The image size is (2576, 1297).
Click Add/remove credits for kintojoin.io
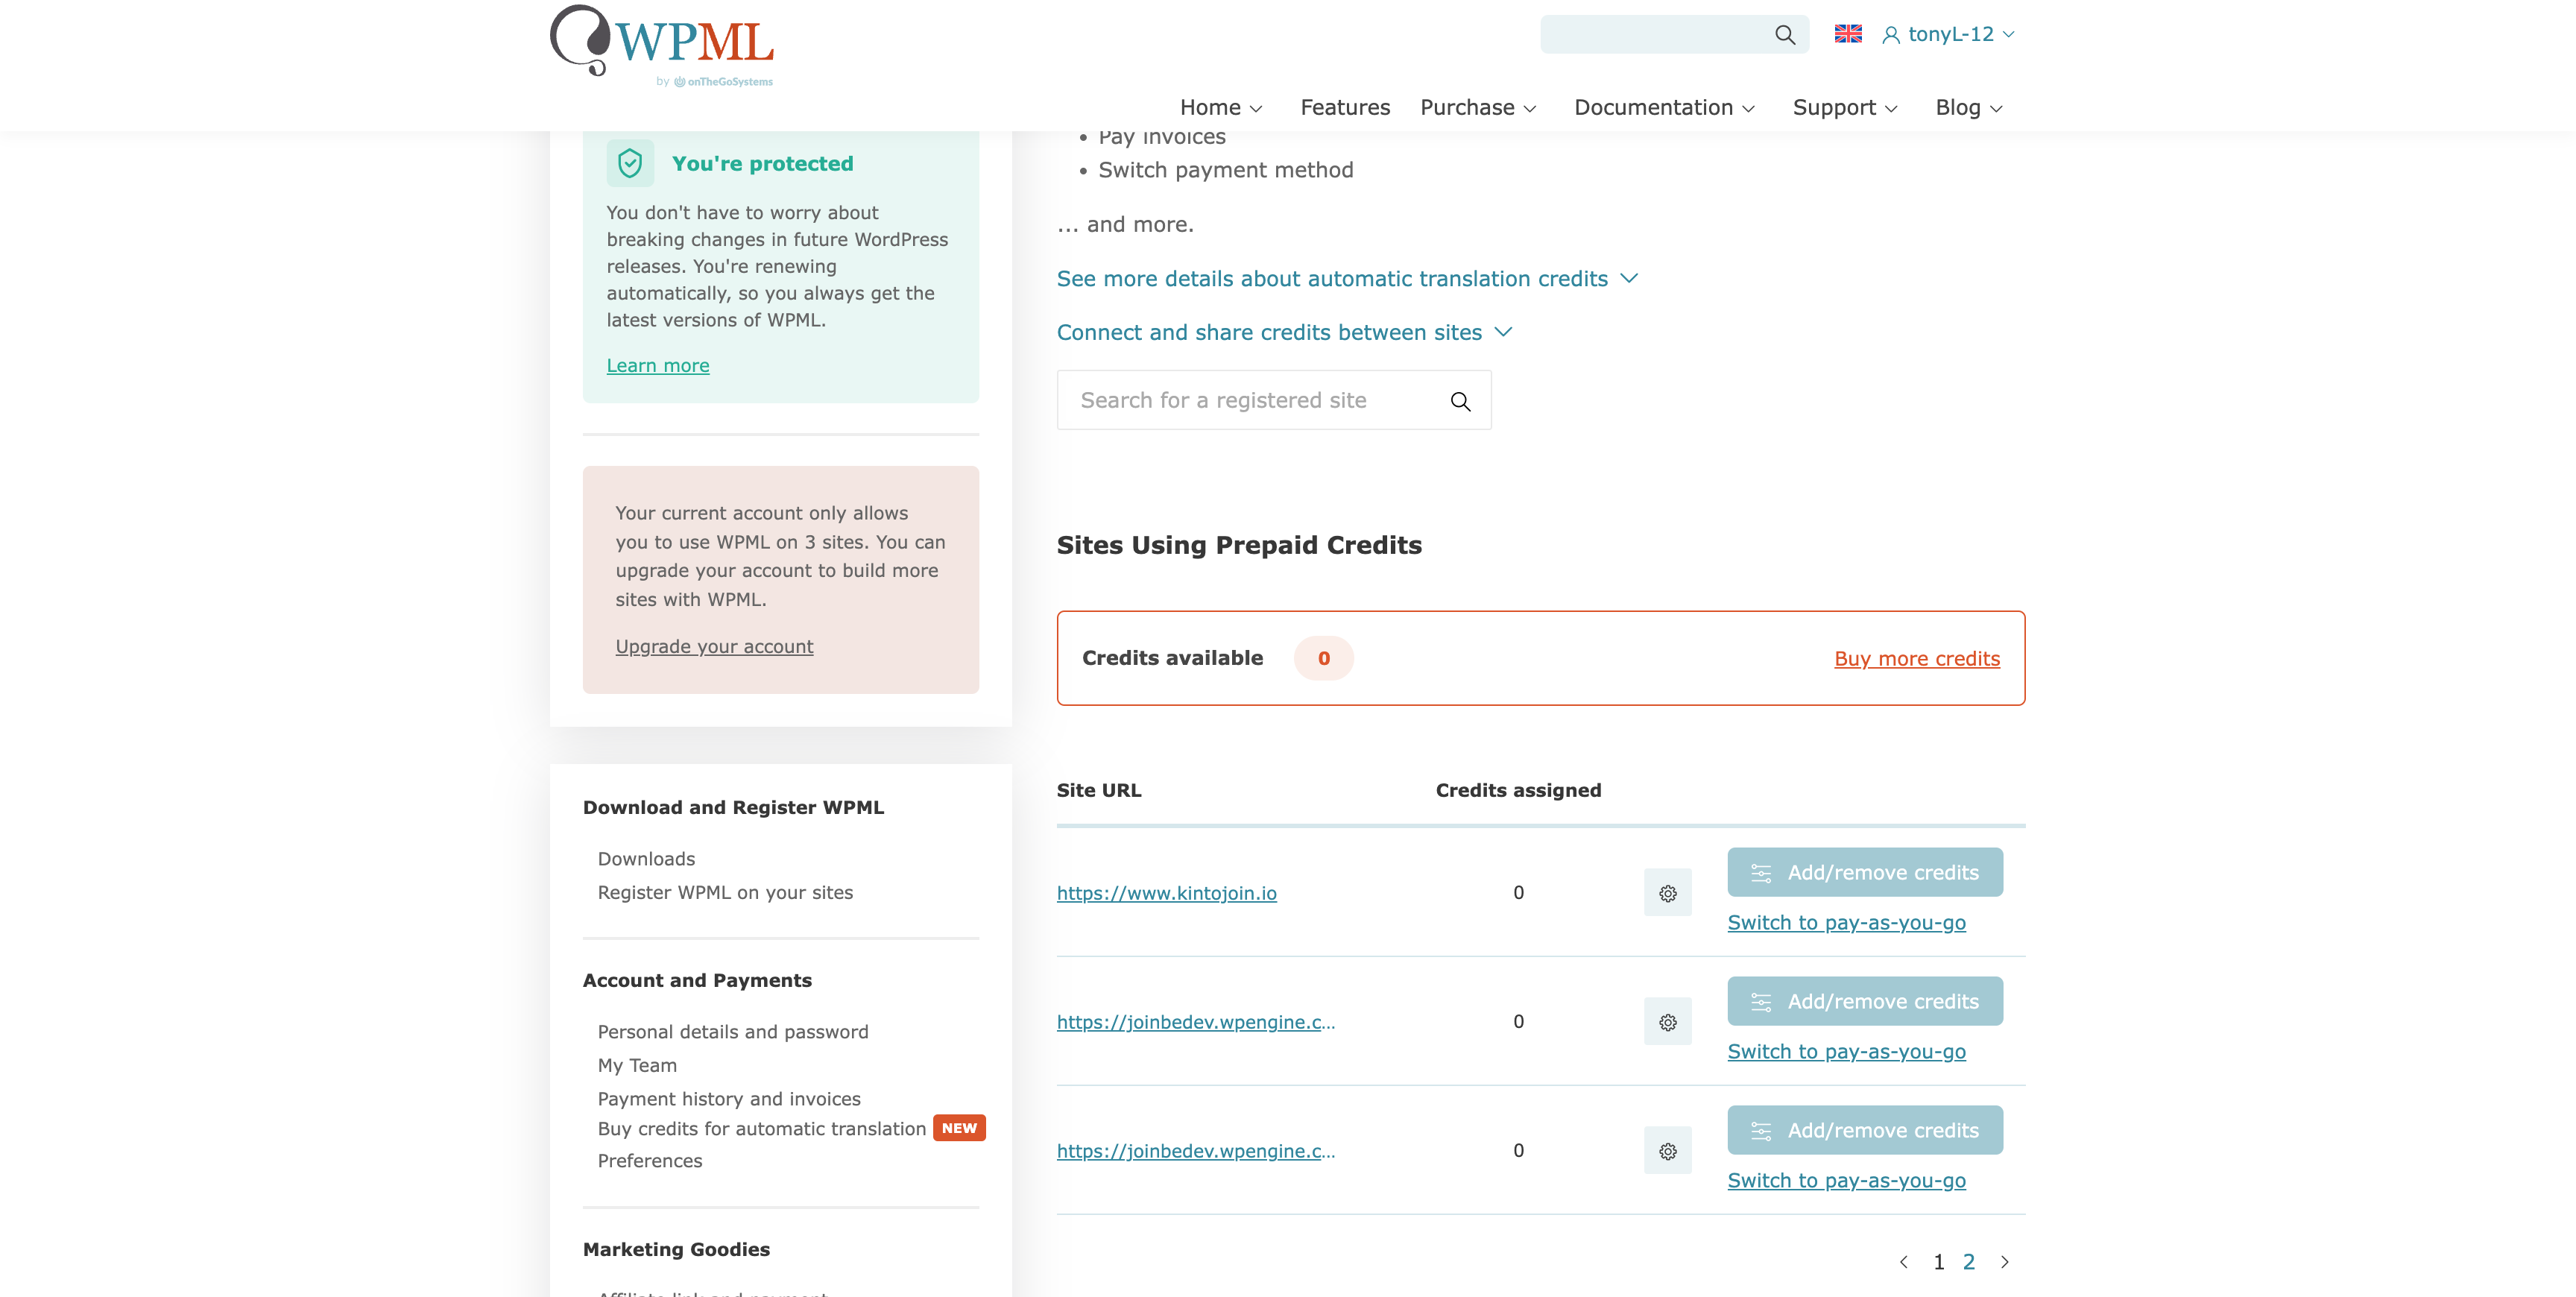point(1865,873)
